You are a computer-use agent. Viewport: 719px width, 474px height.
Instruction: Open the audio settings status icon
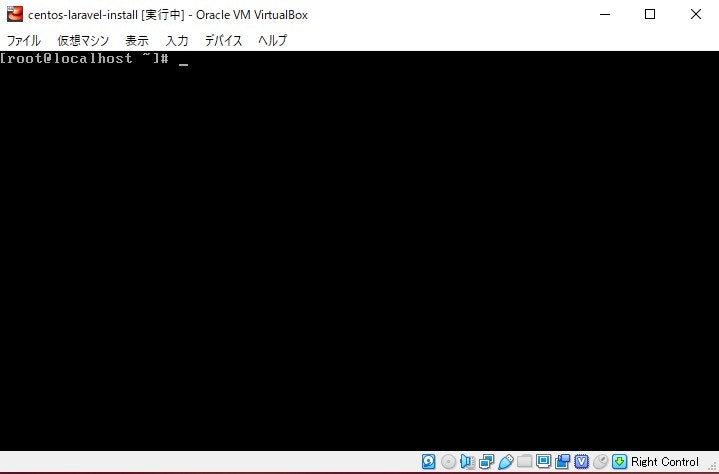pos(467,461)
